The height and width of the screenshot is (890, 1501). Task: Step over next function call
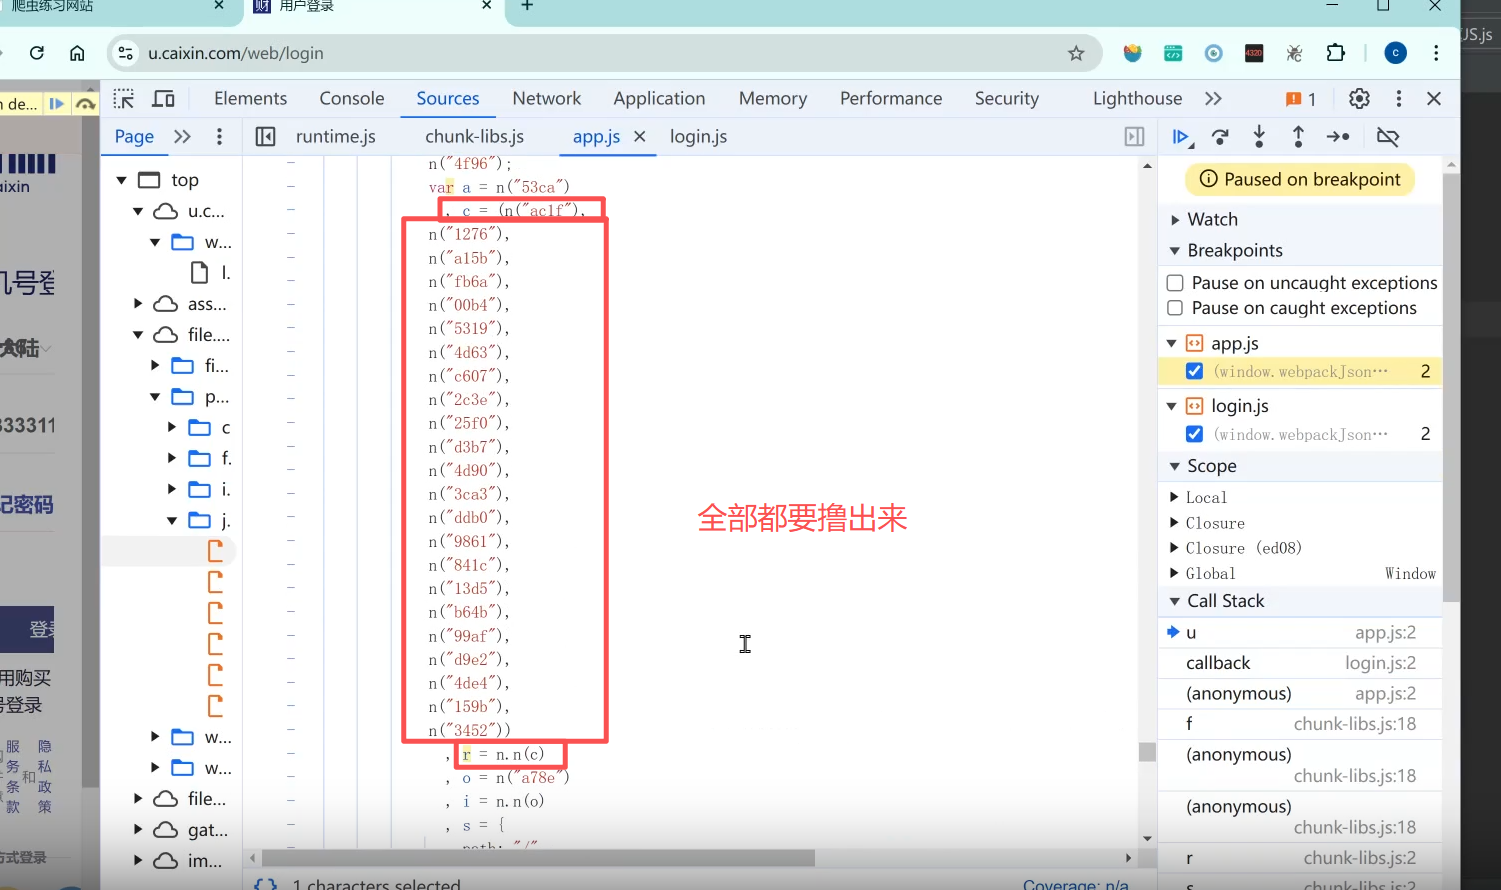pos(1220,137)
